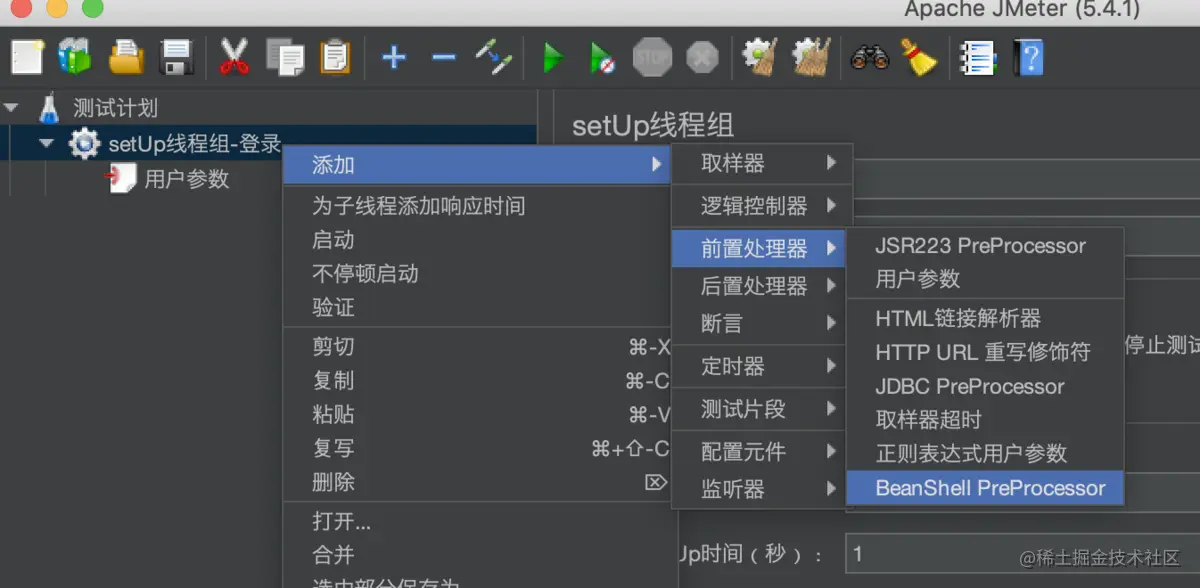The image size is (1200, 588).
Task: Select HTML链接解析器
Action: pos(985,319)
